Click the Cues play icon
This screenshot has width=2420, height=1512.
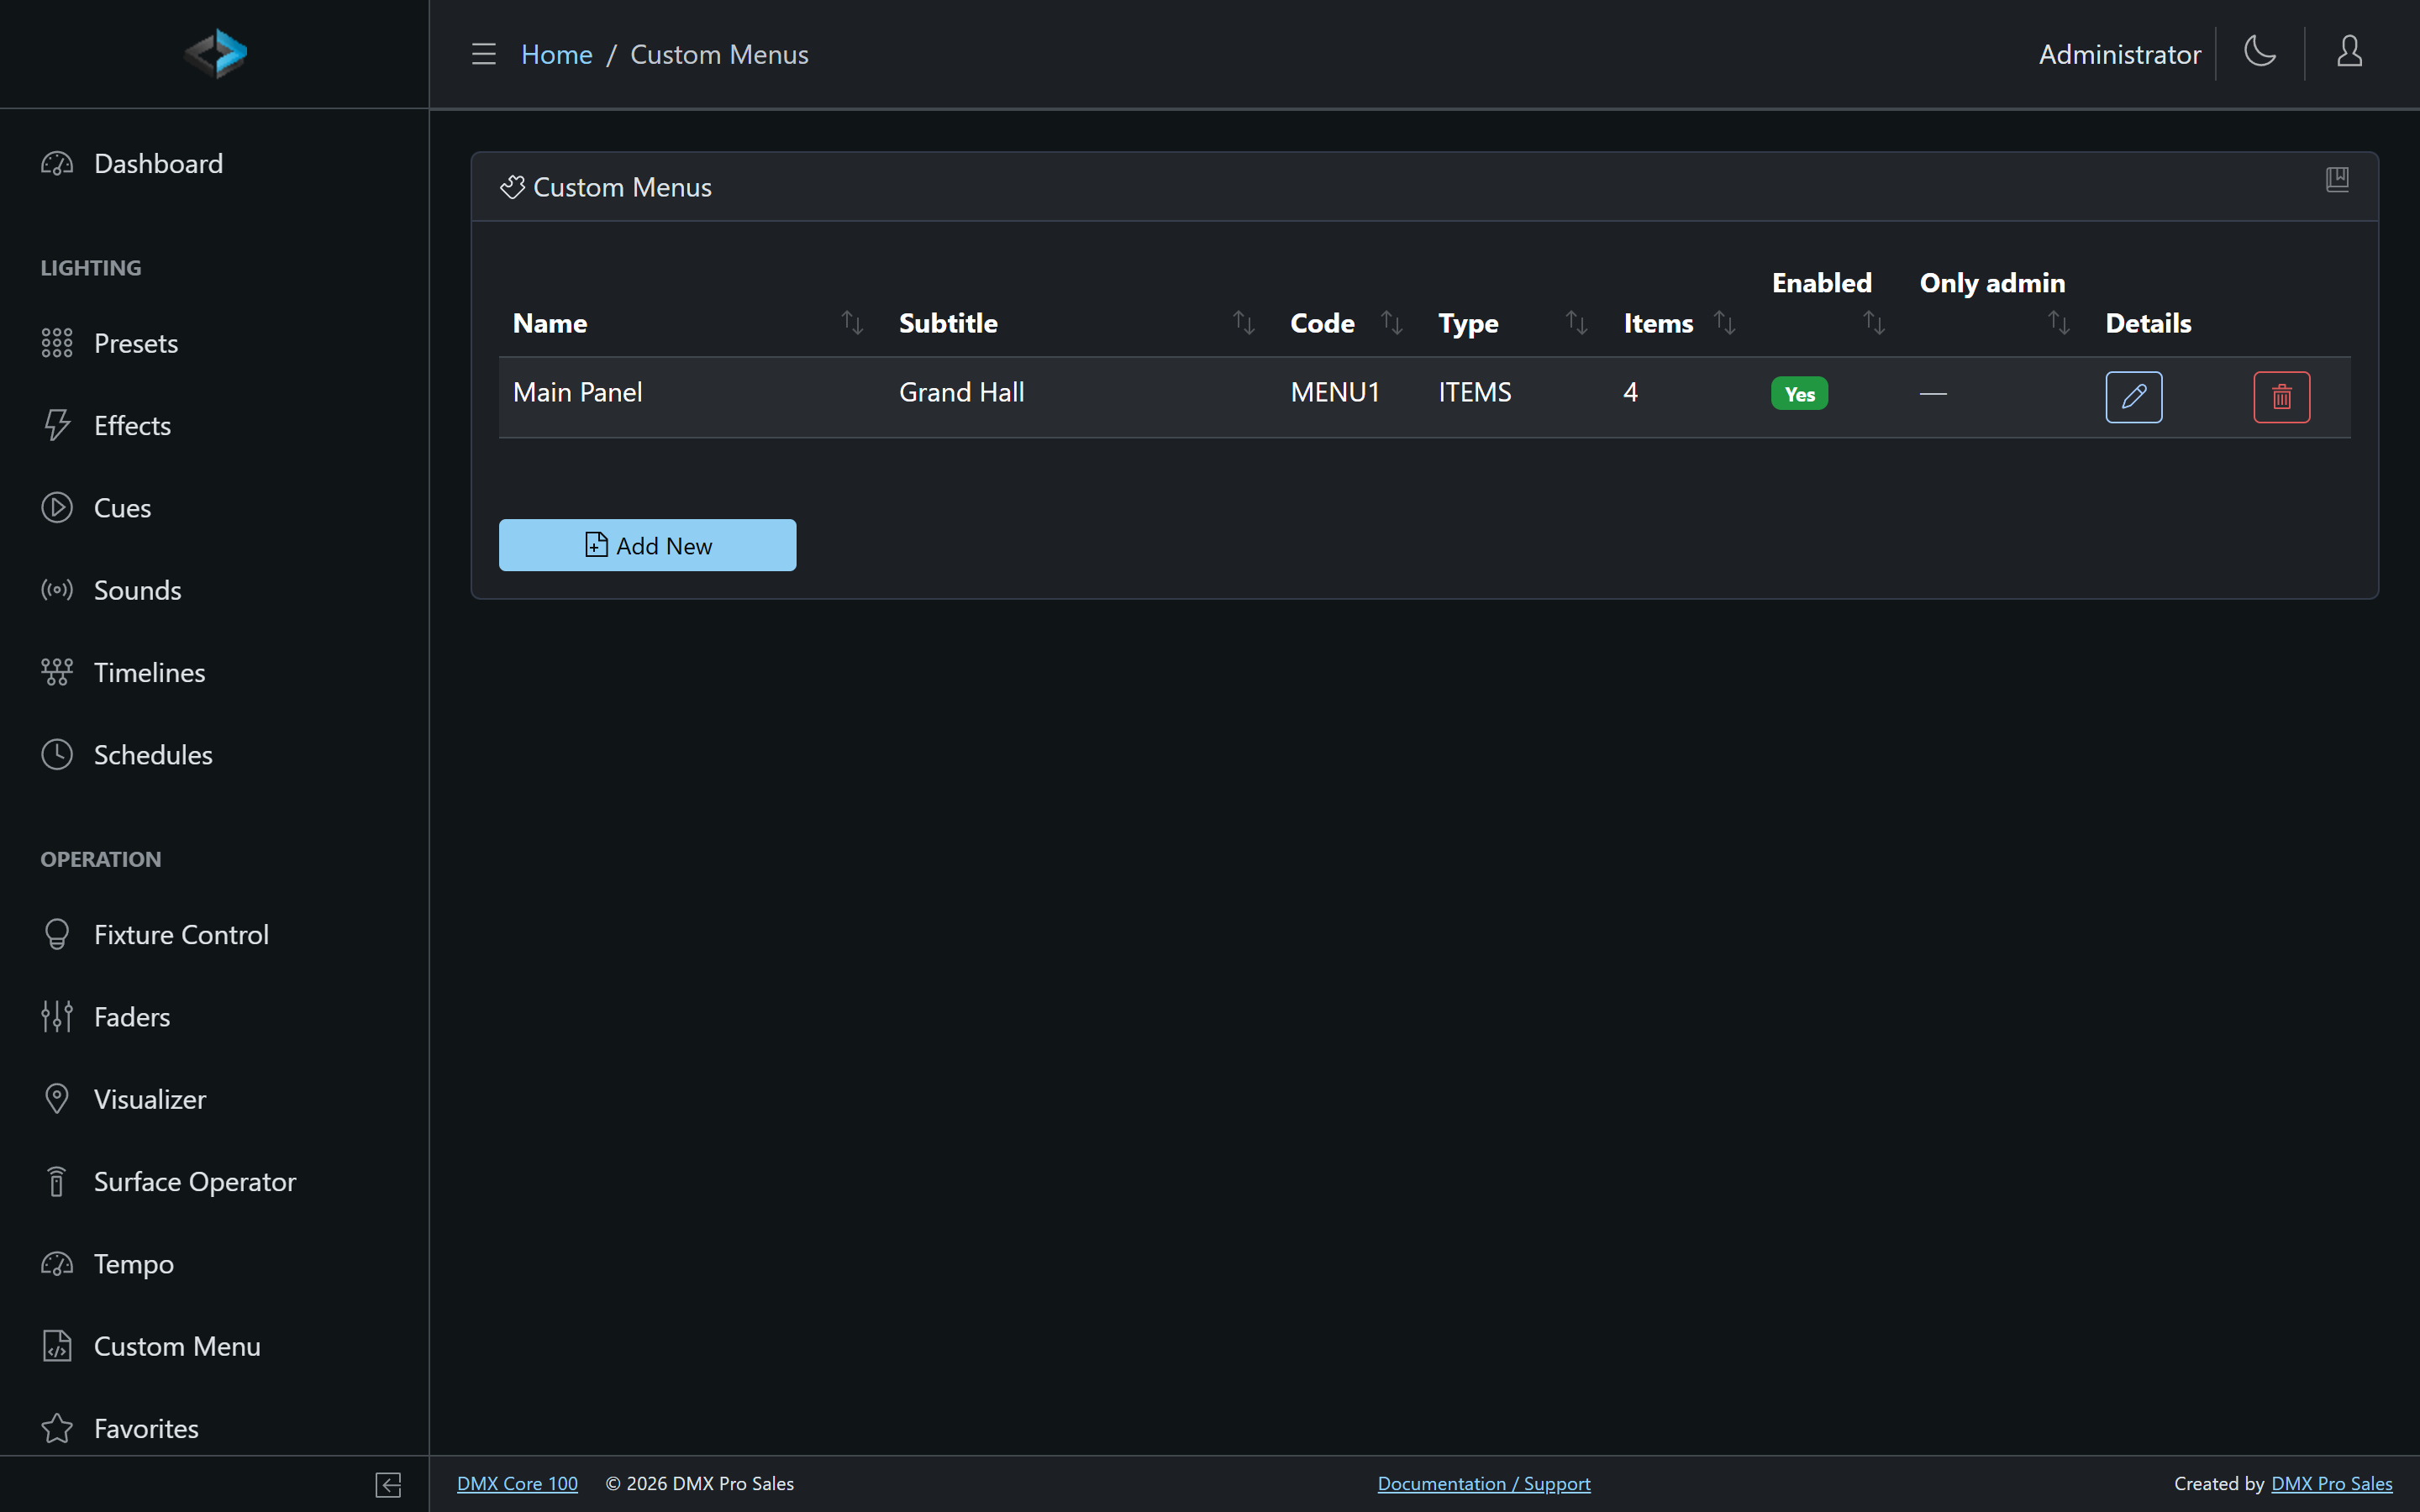pyautogui.click(x=57, y=508)
